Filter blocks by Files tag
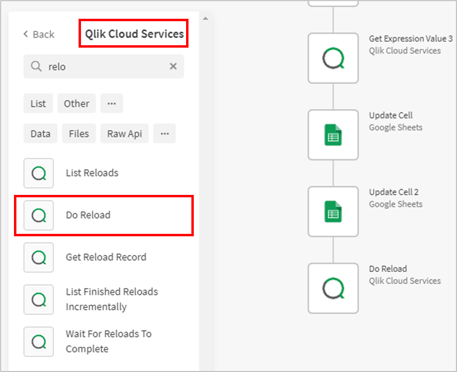This screenshot has width=457, height=372. click(x=79, y=133)
